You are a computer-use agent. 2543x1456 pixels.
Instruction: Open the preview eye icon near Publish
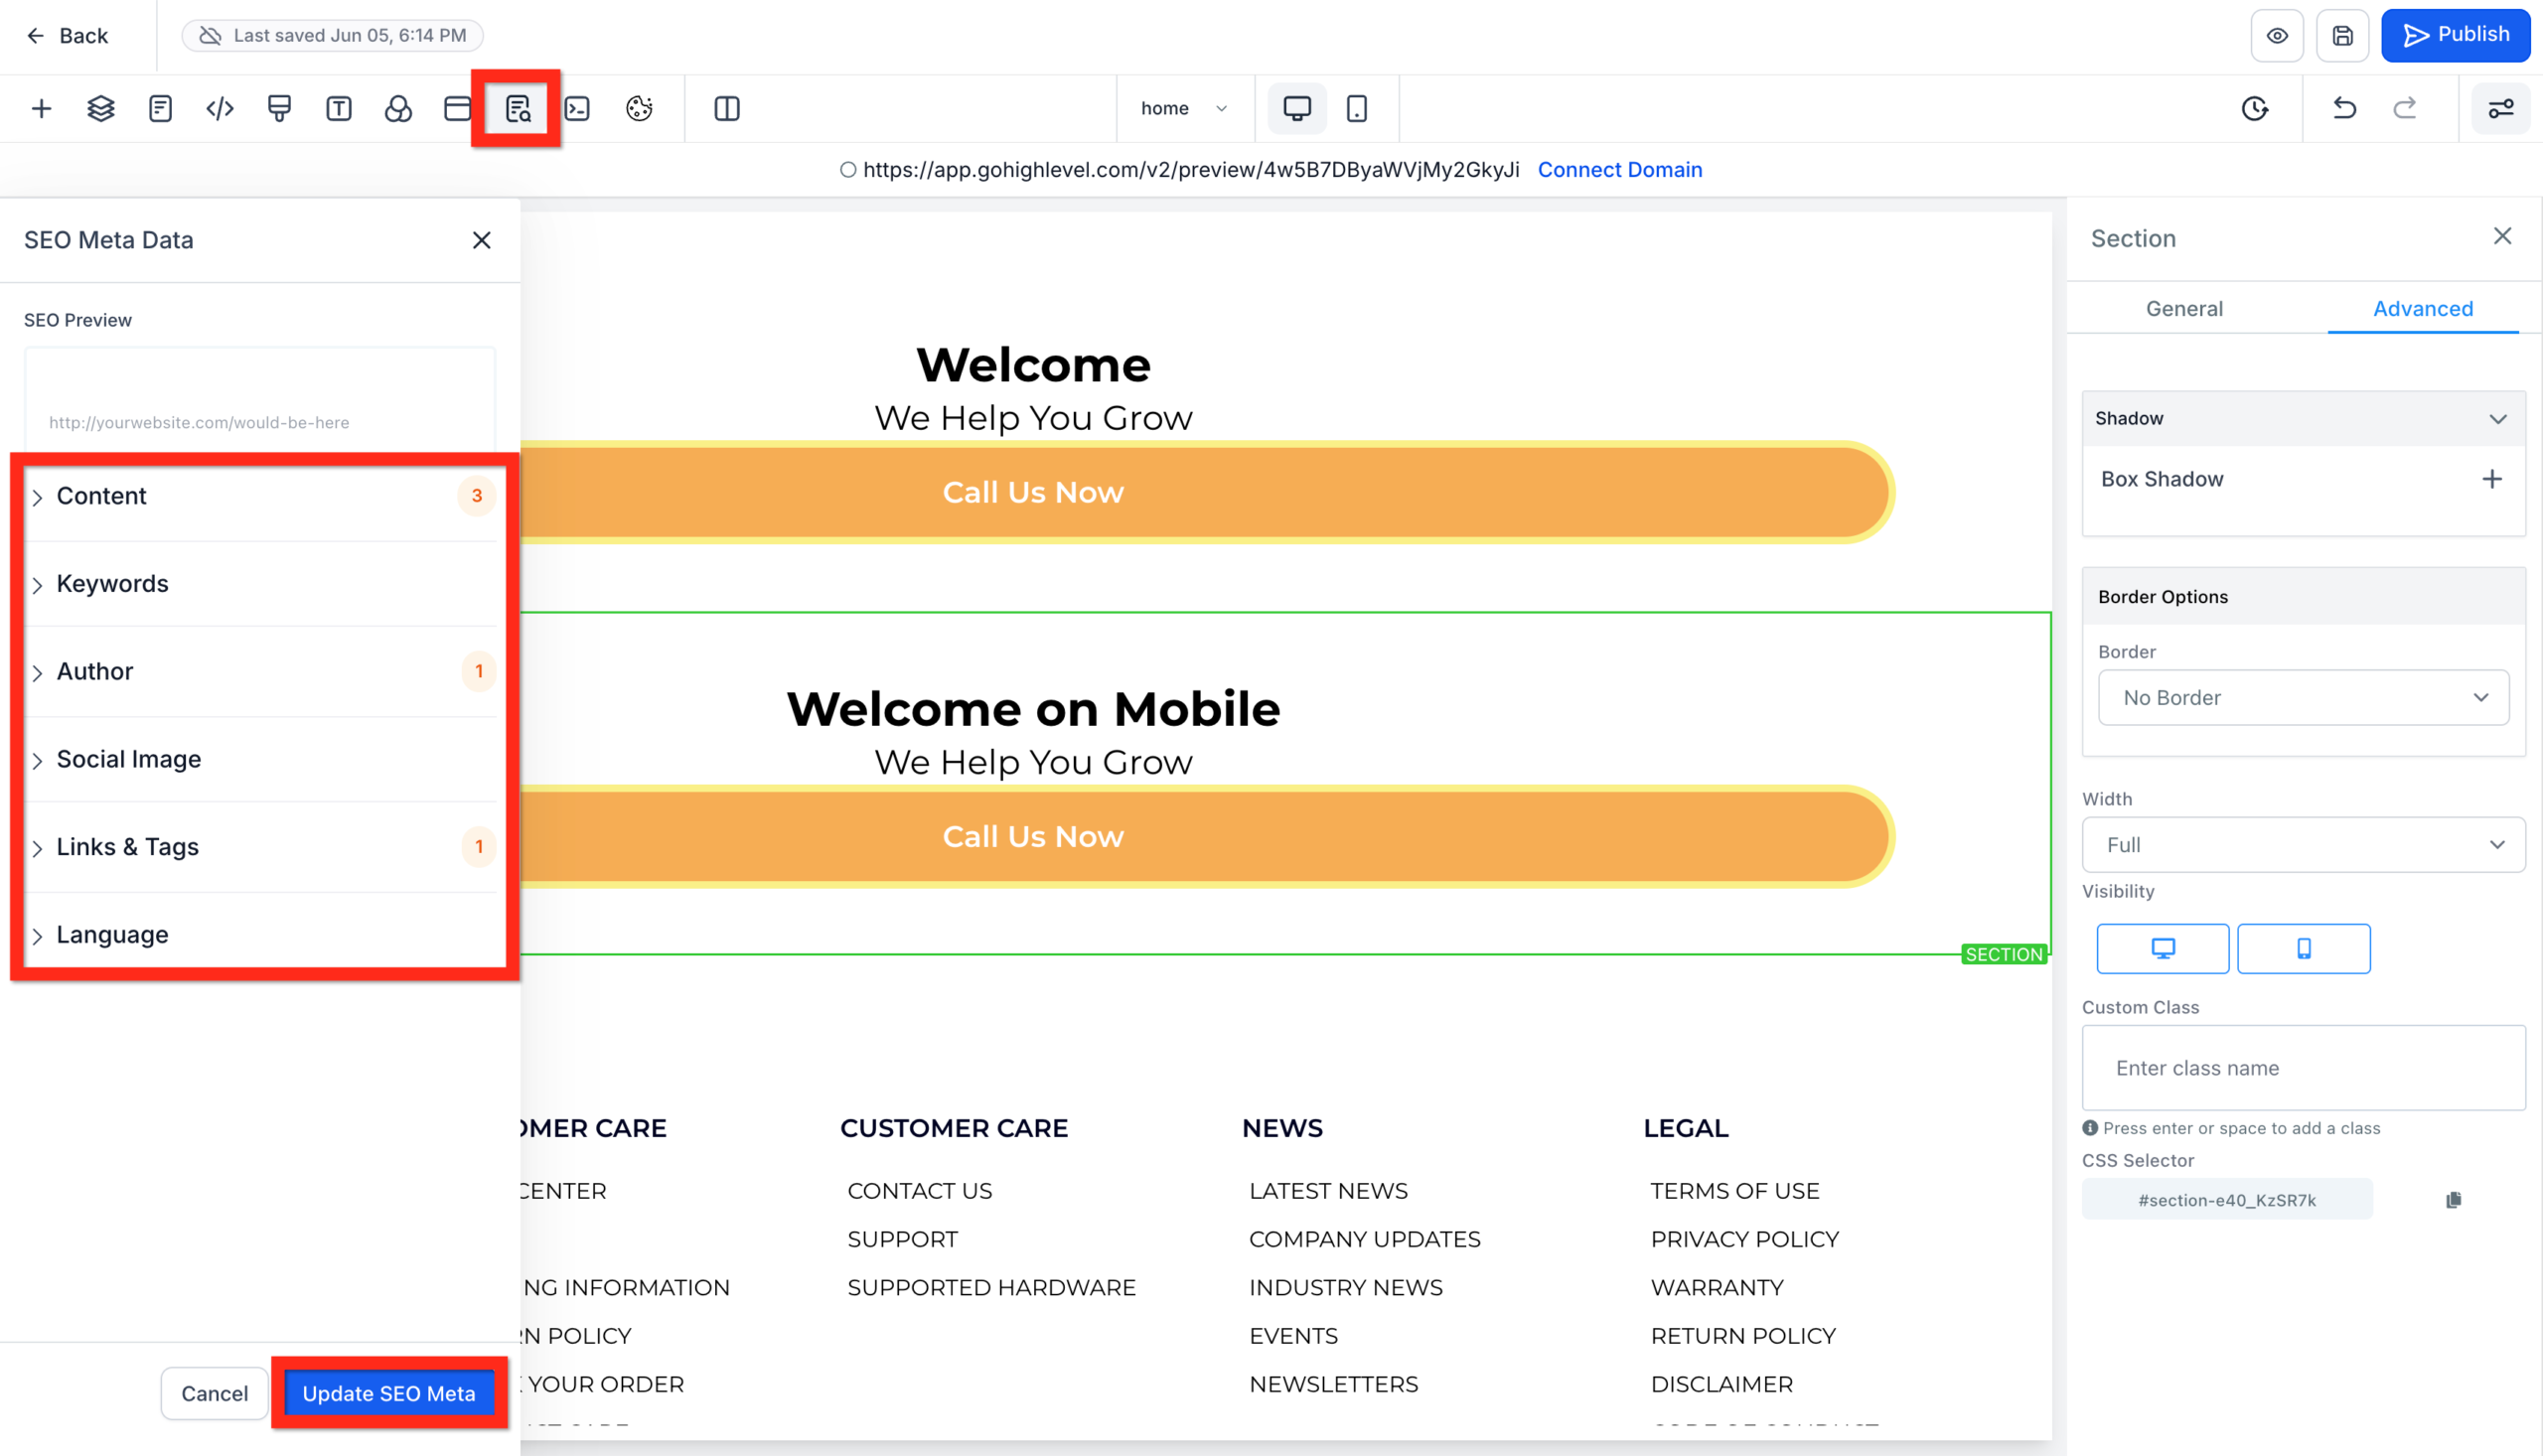[2277, 35]
